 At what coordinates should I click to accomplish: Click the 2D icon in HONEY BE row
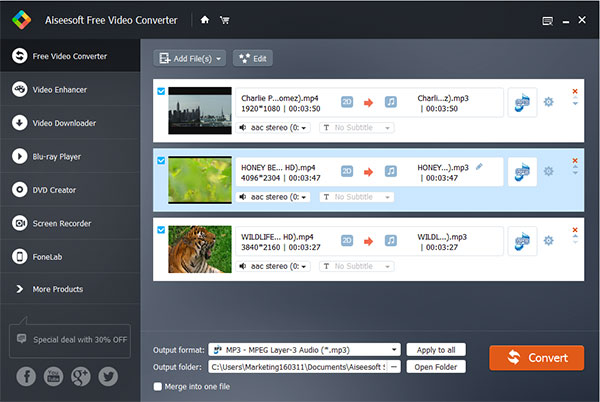(x=347, y=171)
